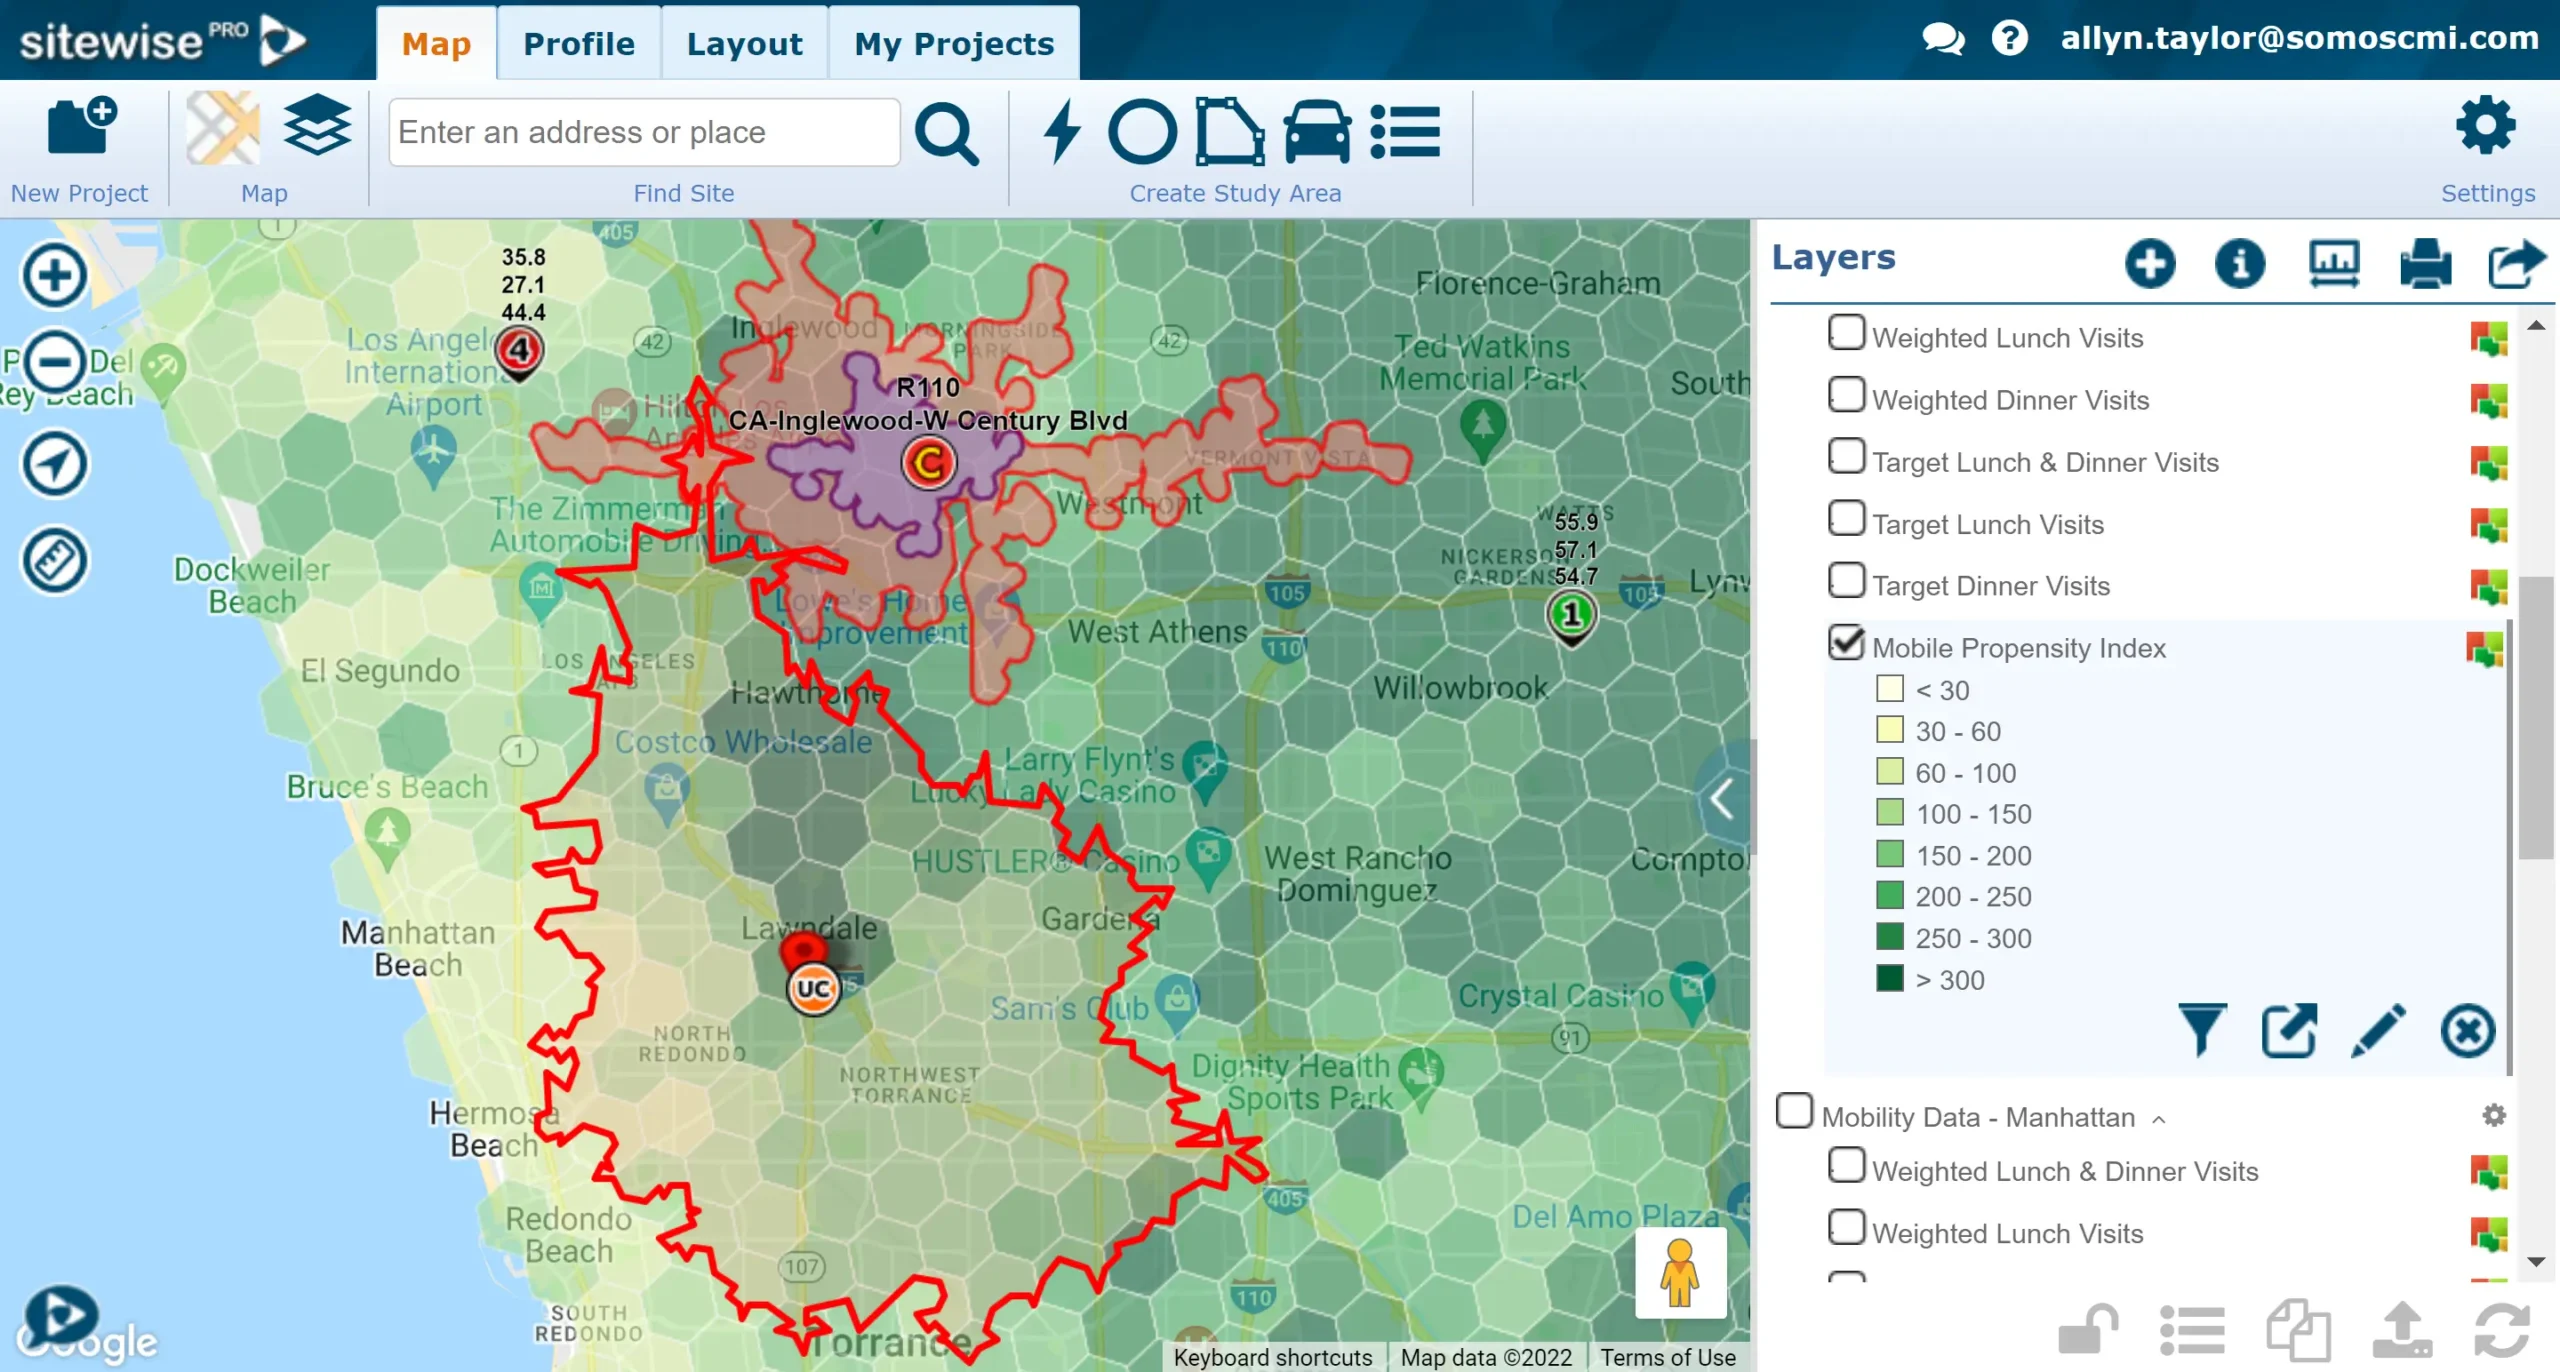
Task: Zoom out on the map
Action: [54, 360]
